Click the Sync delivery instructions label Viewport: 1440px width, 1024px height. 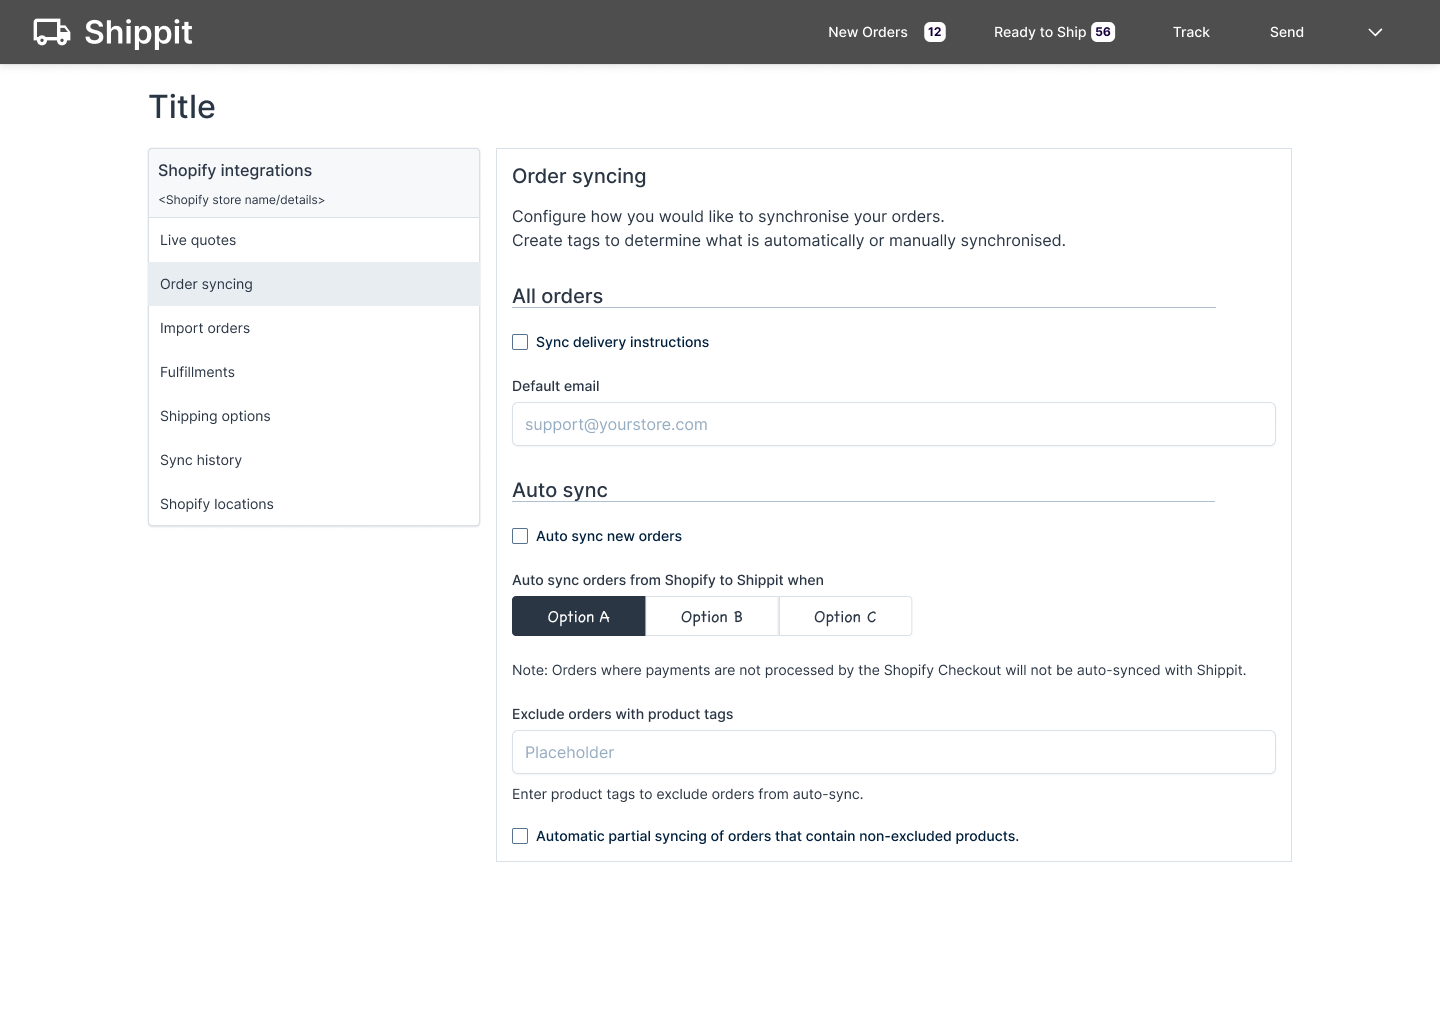[622, 342]
